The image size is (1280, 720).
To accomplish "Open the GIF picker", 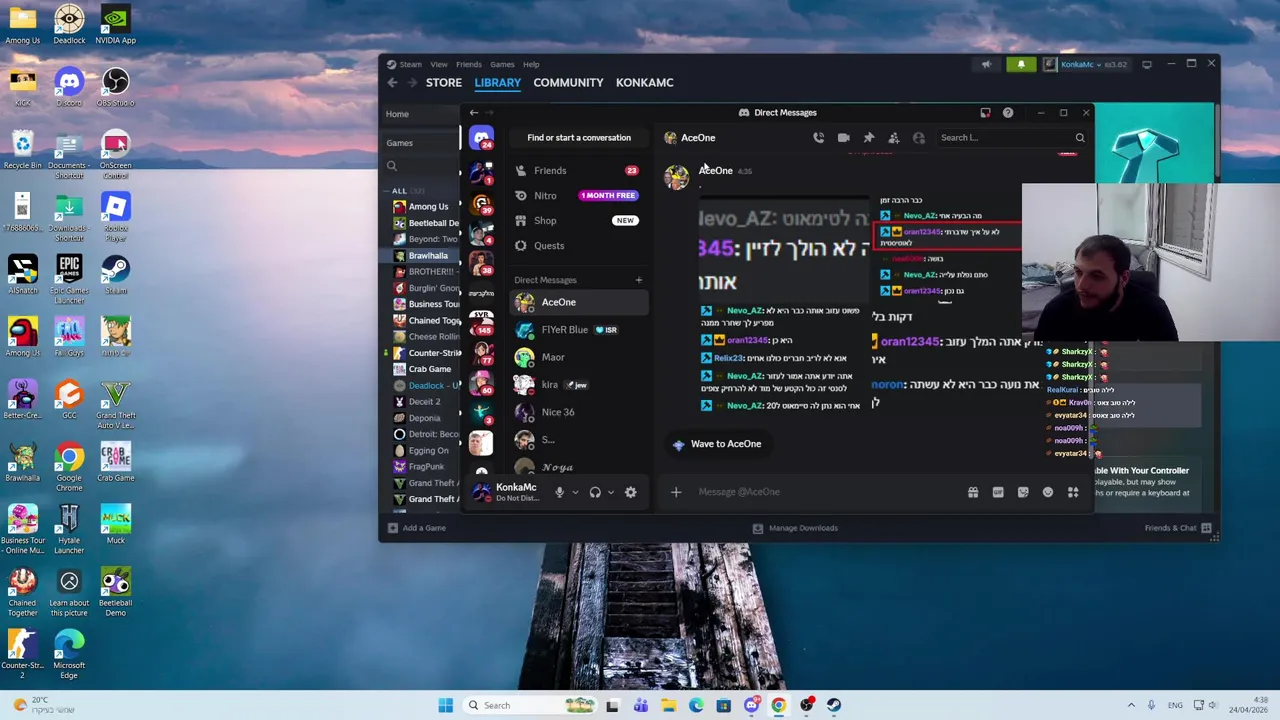I will [998, 492].
